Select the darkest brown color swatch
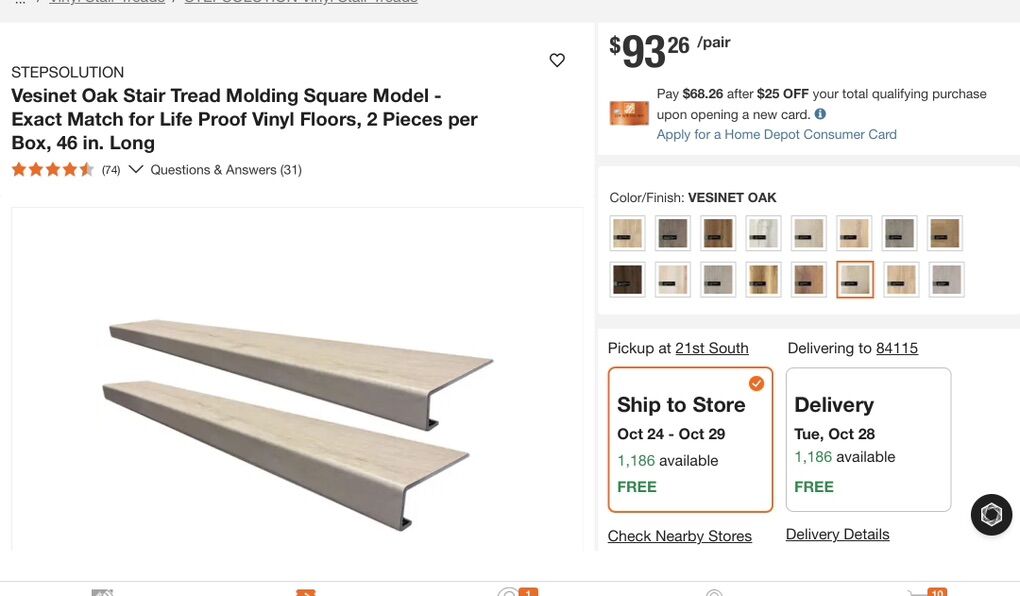This screenshot has height=596, width=1020. pyautogui.click(x=627, y=279)
